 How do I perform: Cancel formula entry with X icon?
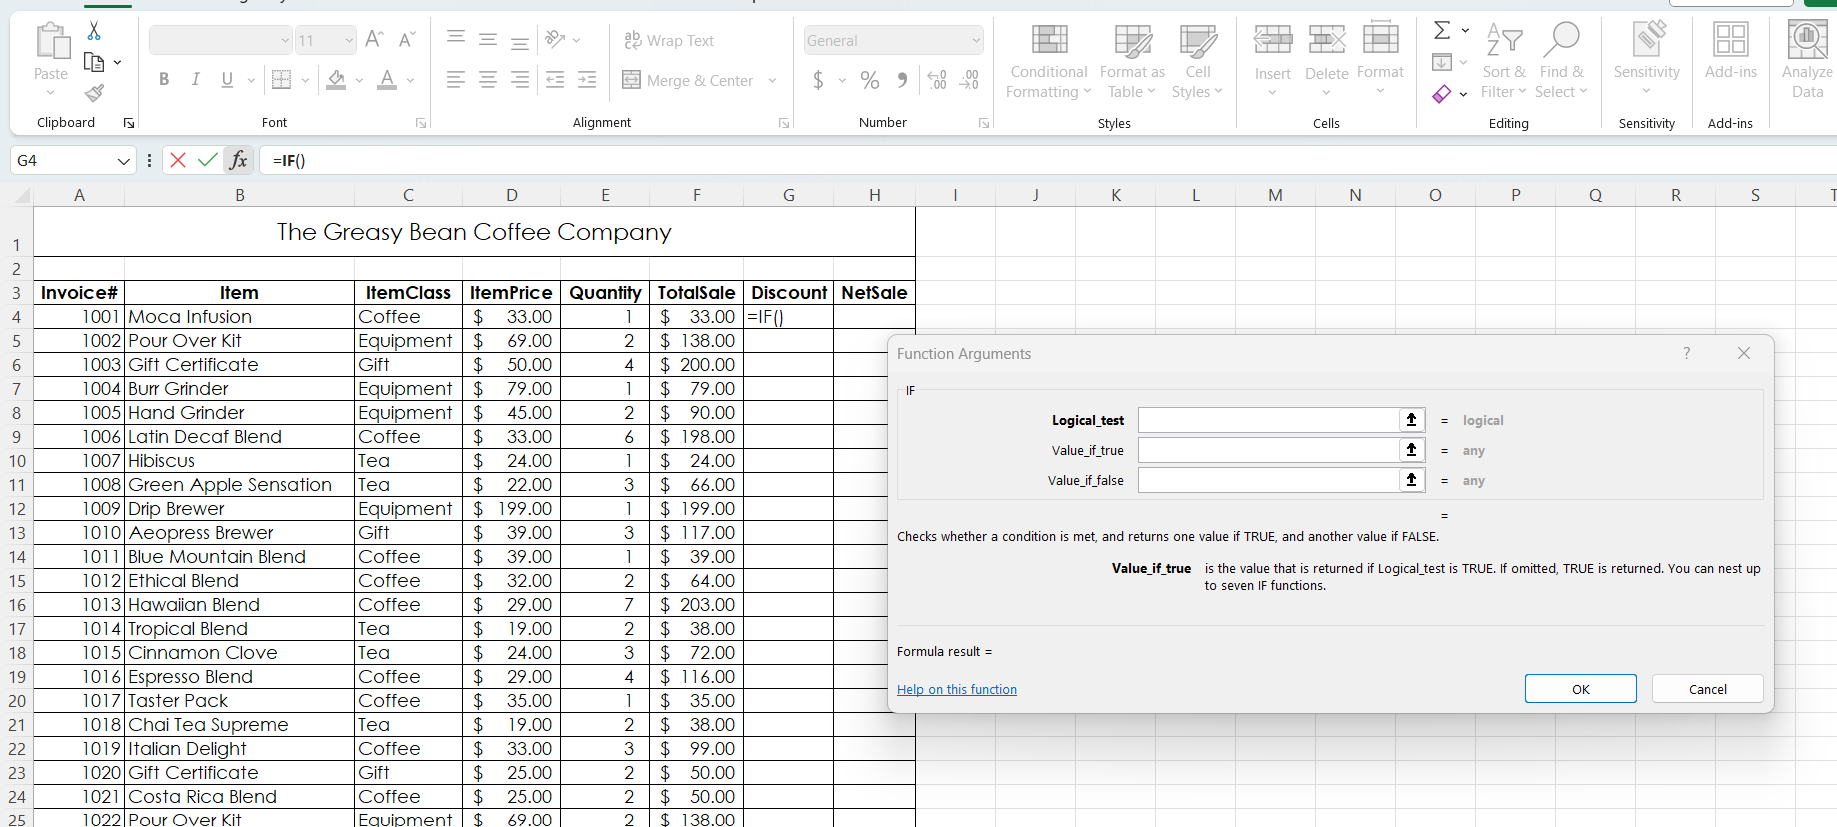click(x=178, y=160)
